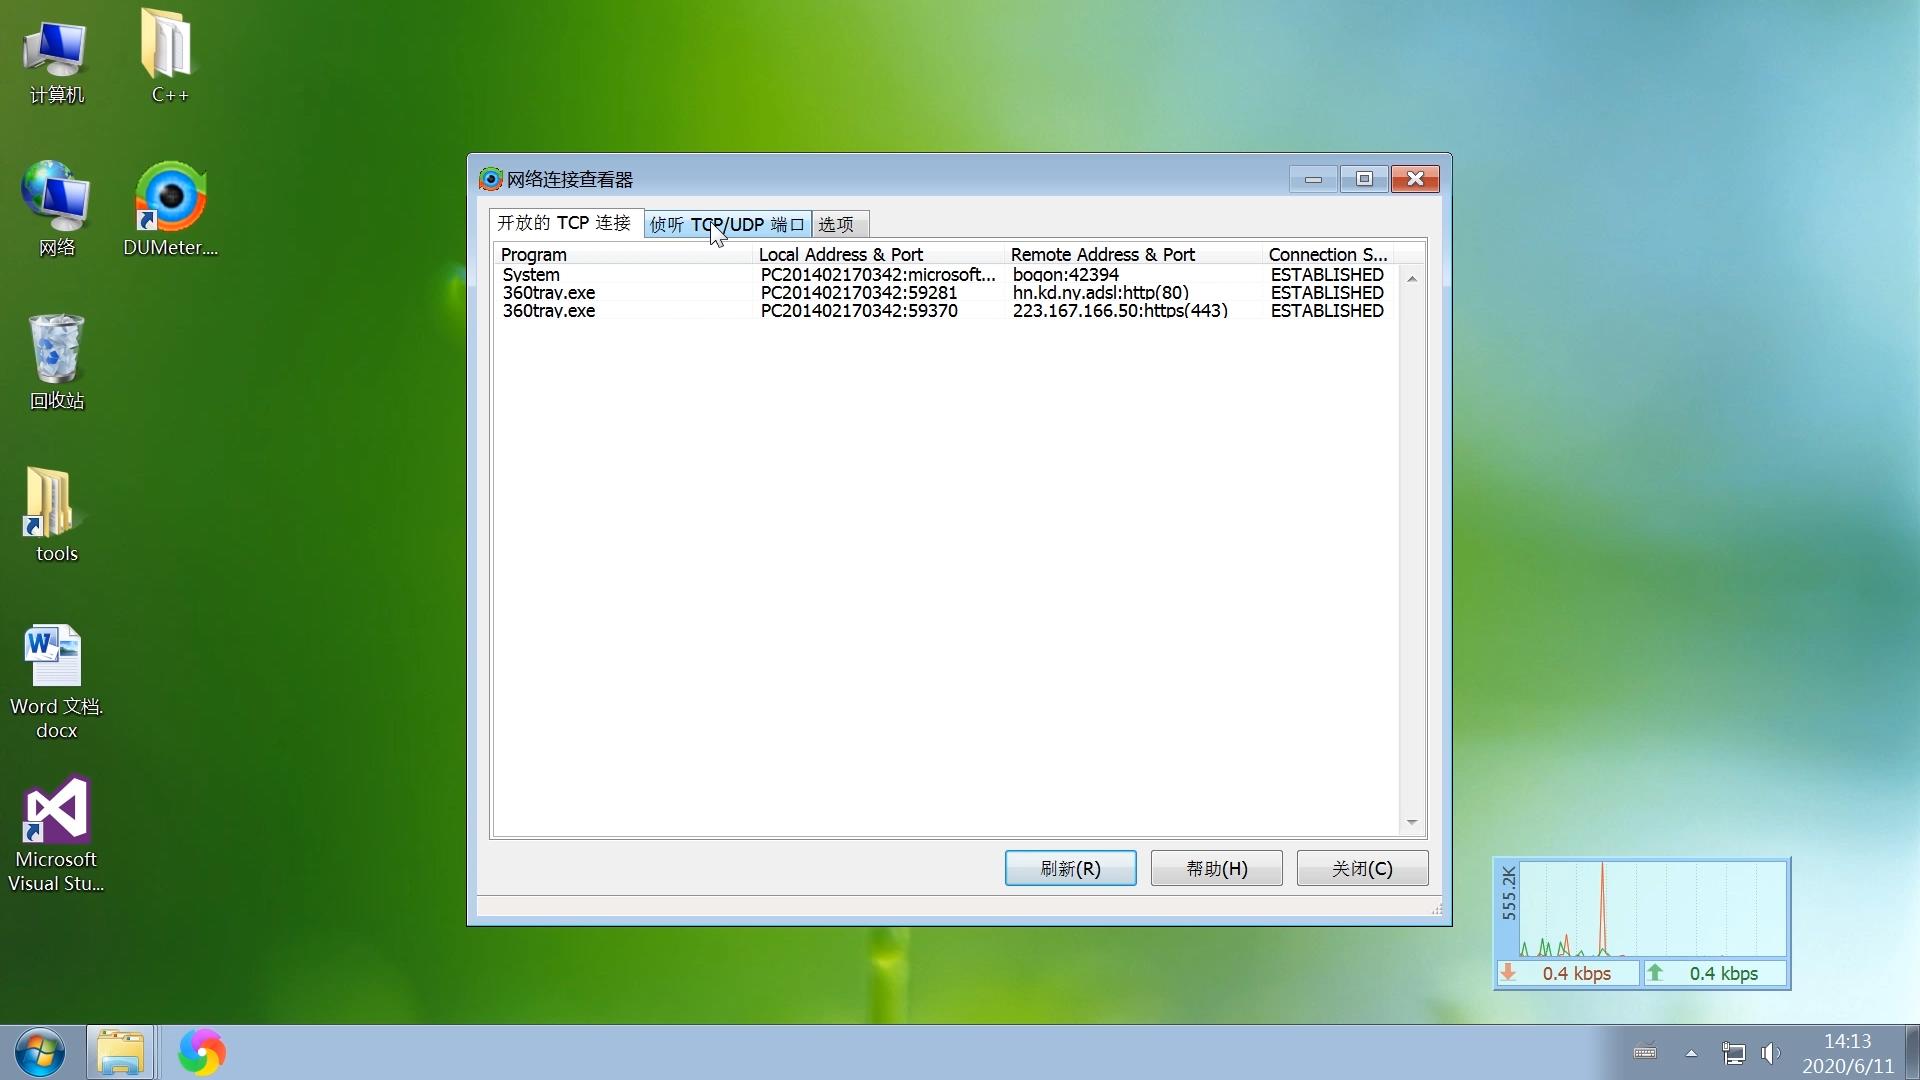The height and width of the screenshot is (1080, 1920).
Task: Switch to the 选项 tab
Action: [836, 224]
